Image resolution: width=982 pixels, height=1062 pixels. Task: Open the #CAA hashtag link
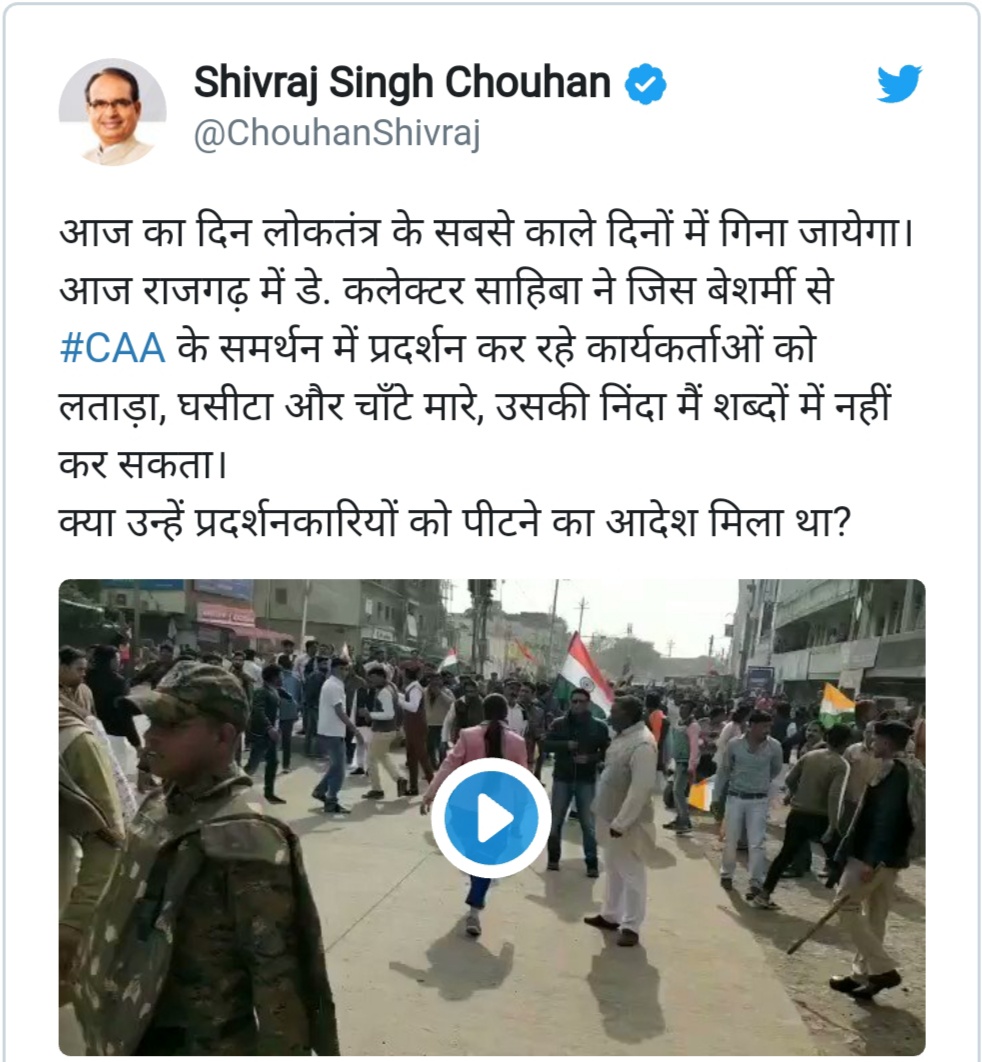tap(112, 348)
